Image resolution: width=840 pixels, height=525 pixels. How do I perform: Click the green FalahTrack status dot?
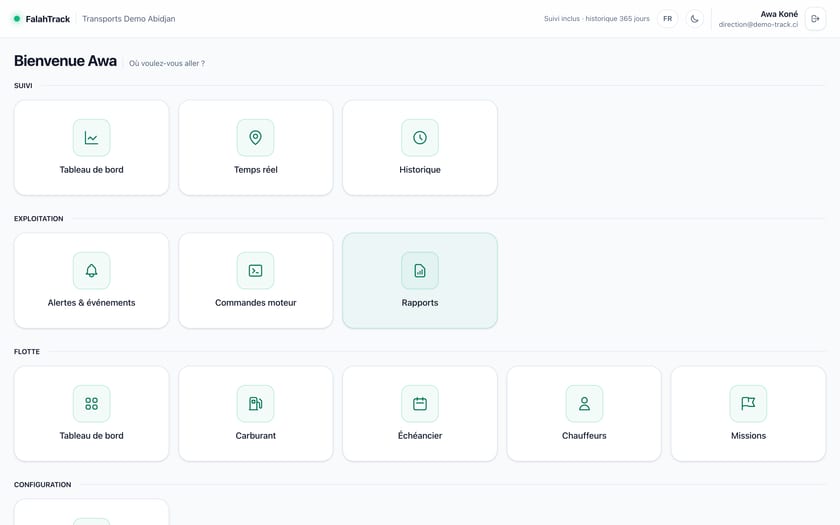17,19
